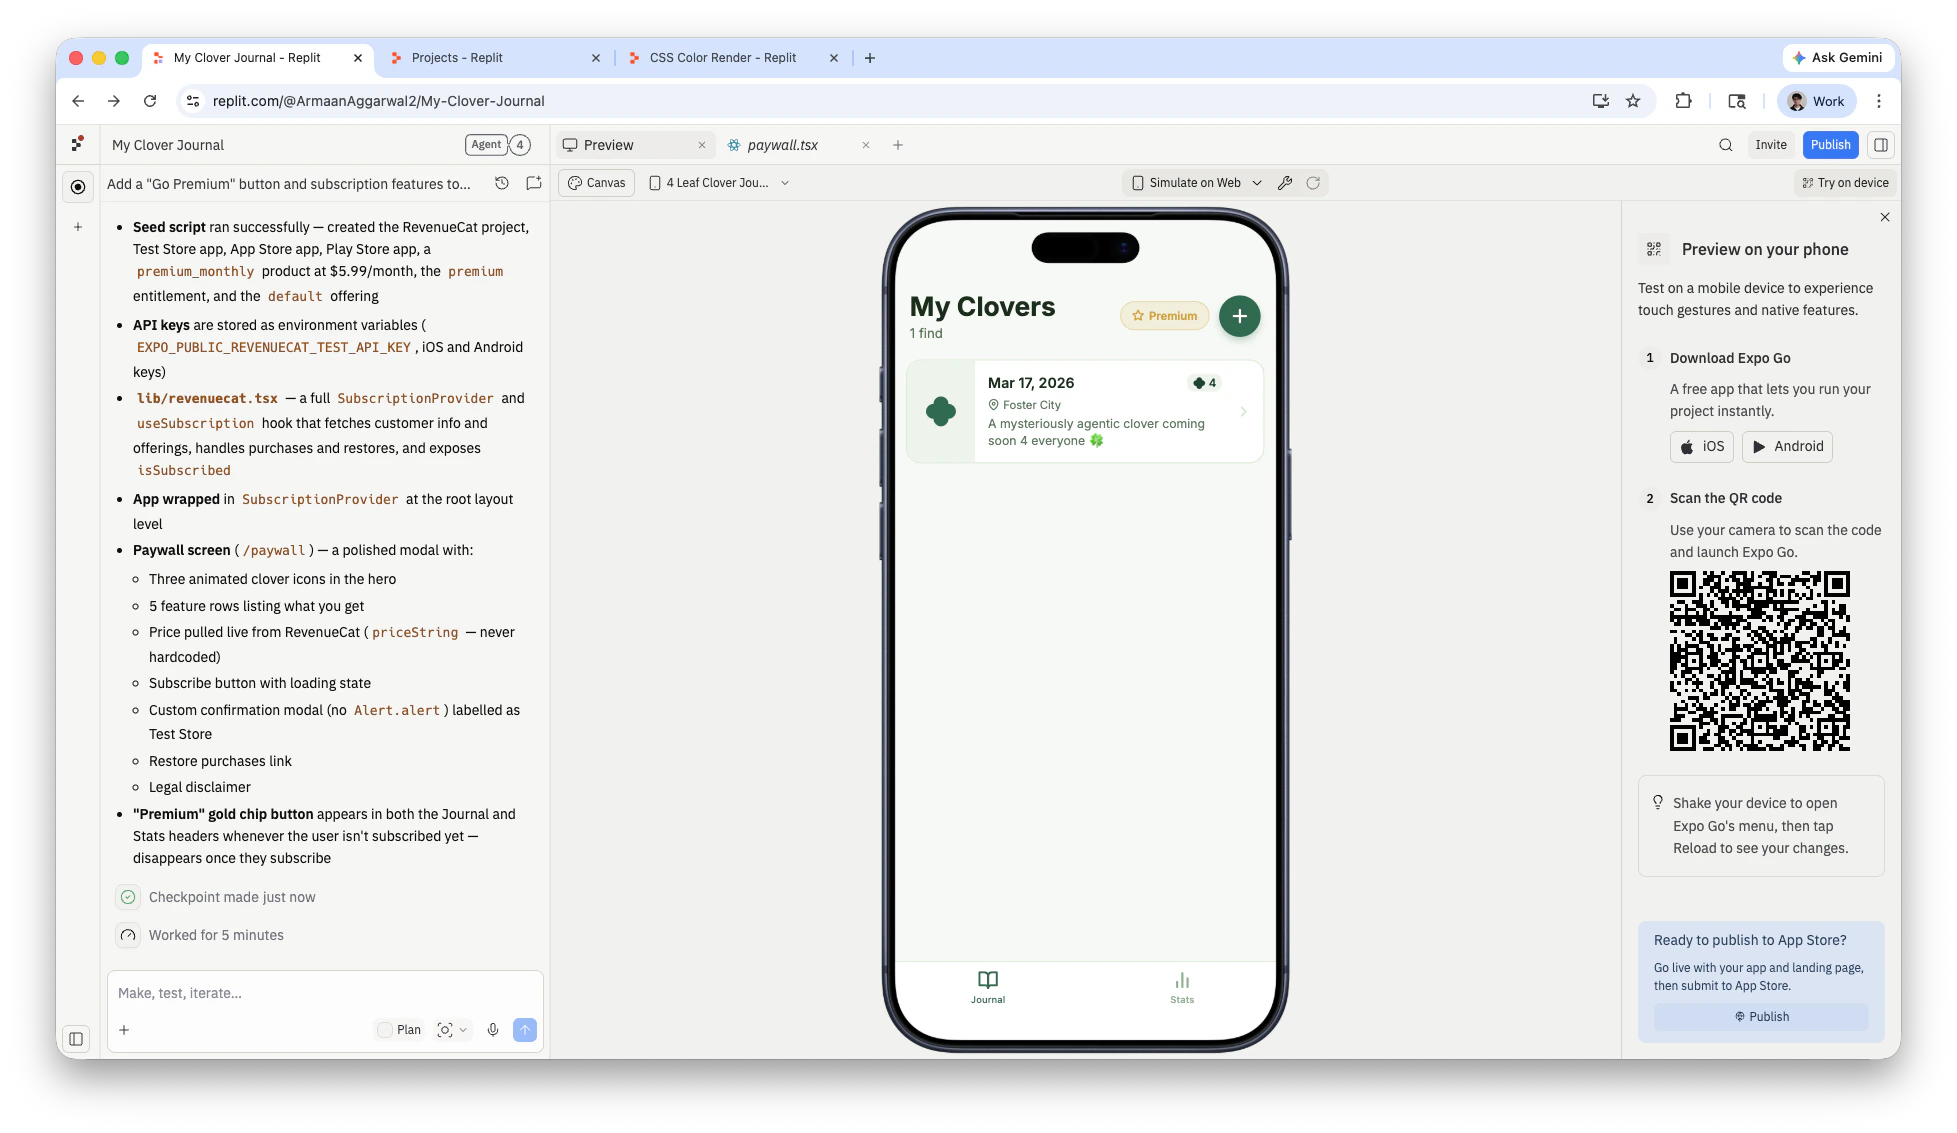The image size is (1957, 1133).
Task: Refresh the preview with the reload icon
Action: [x=1313, y=182]
